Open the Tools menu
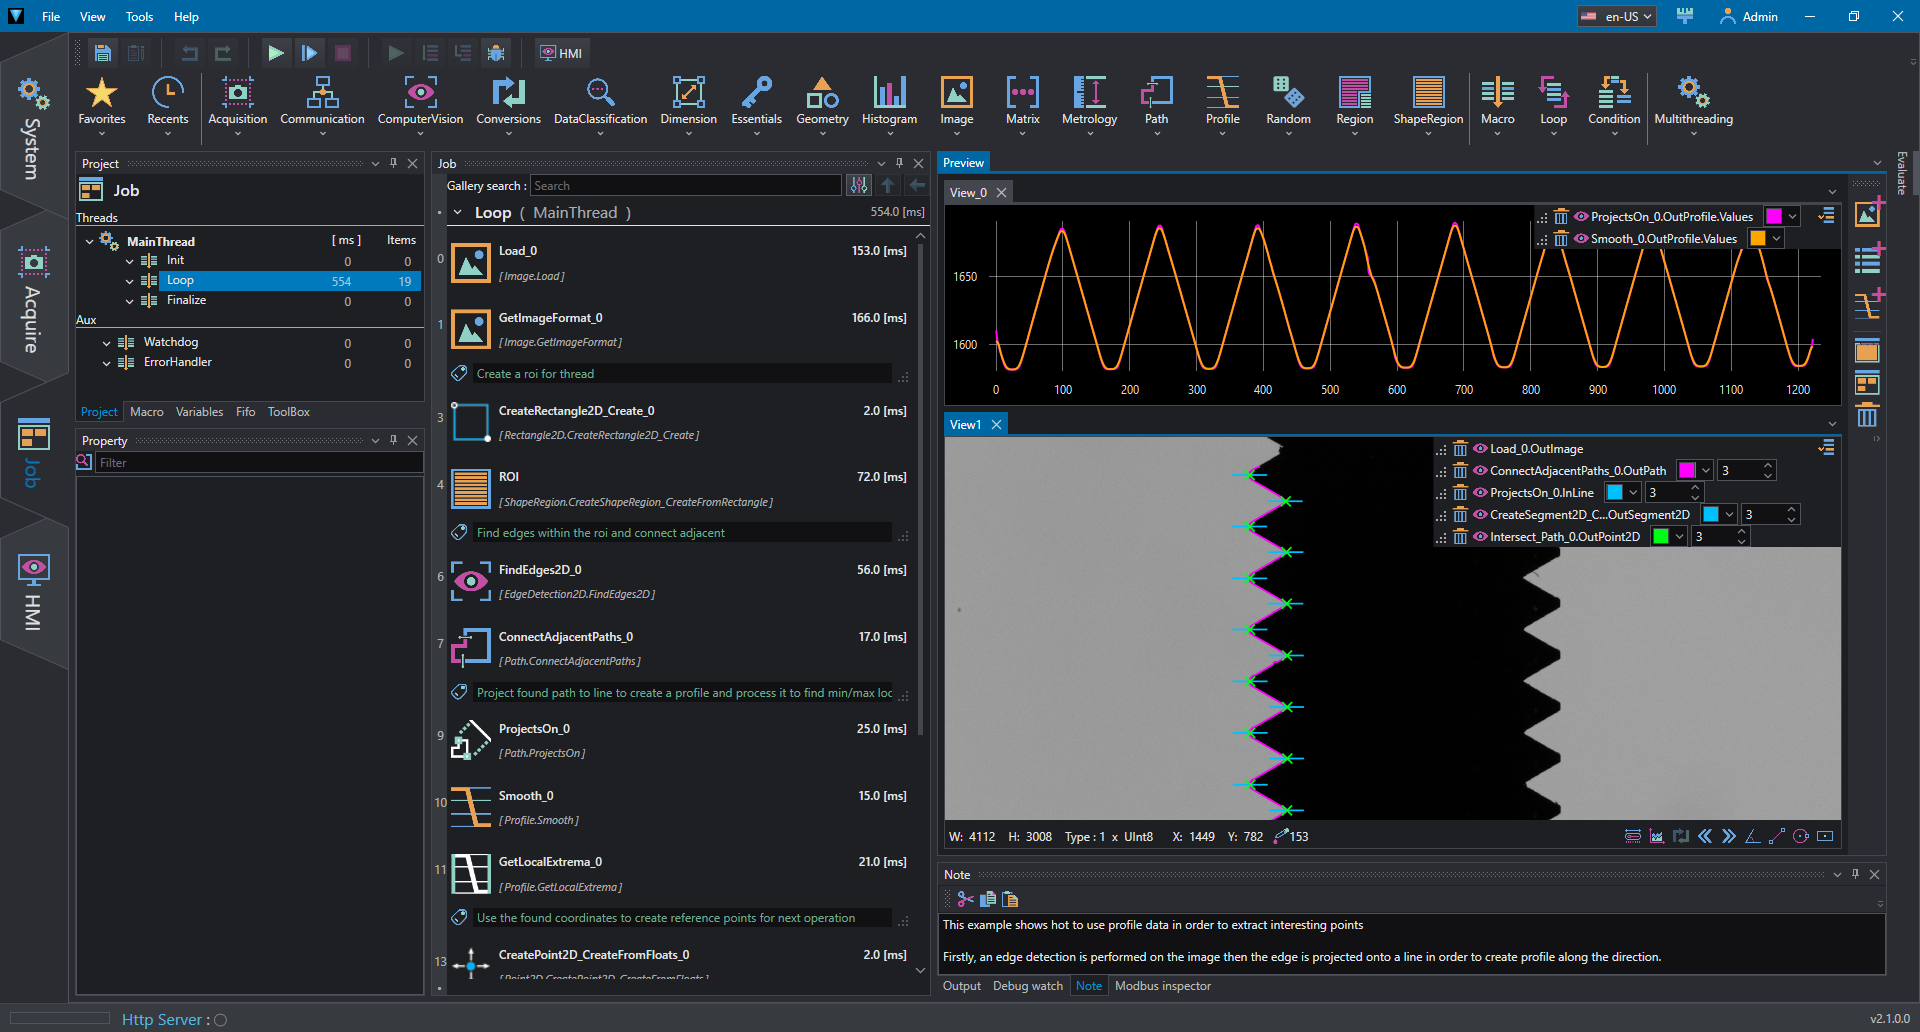The height and width of the screenshot is (1032, 1920). (139, 16)
